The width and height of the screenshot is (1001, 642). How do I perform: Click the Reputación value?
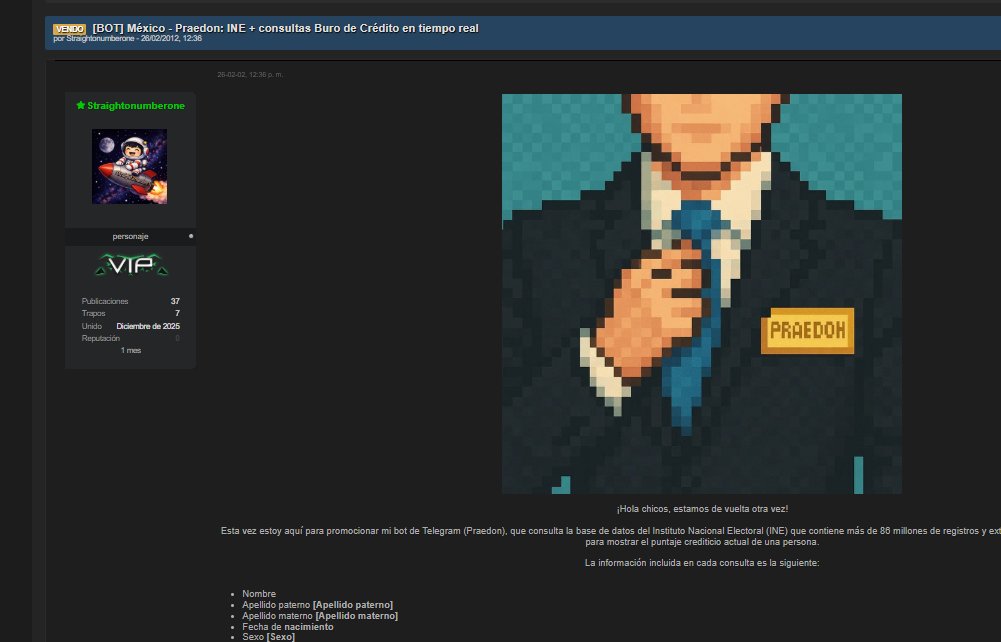click(177, 338)
